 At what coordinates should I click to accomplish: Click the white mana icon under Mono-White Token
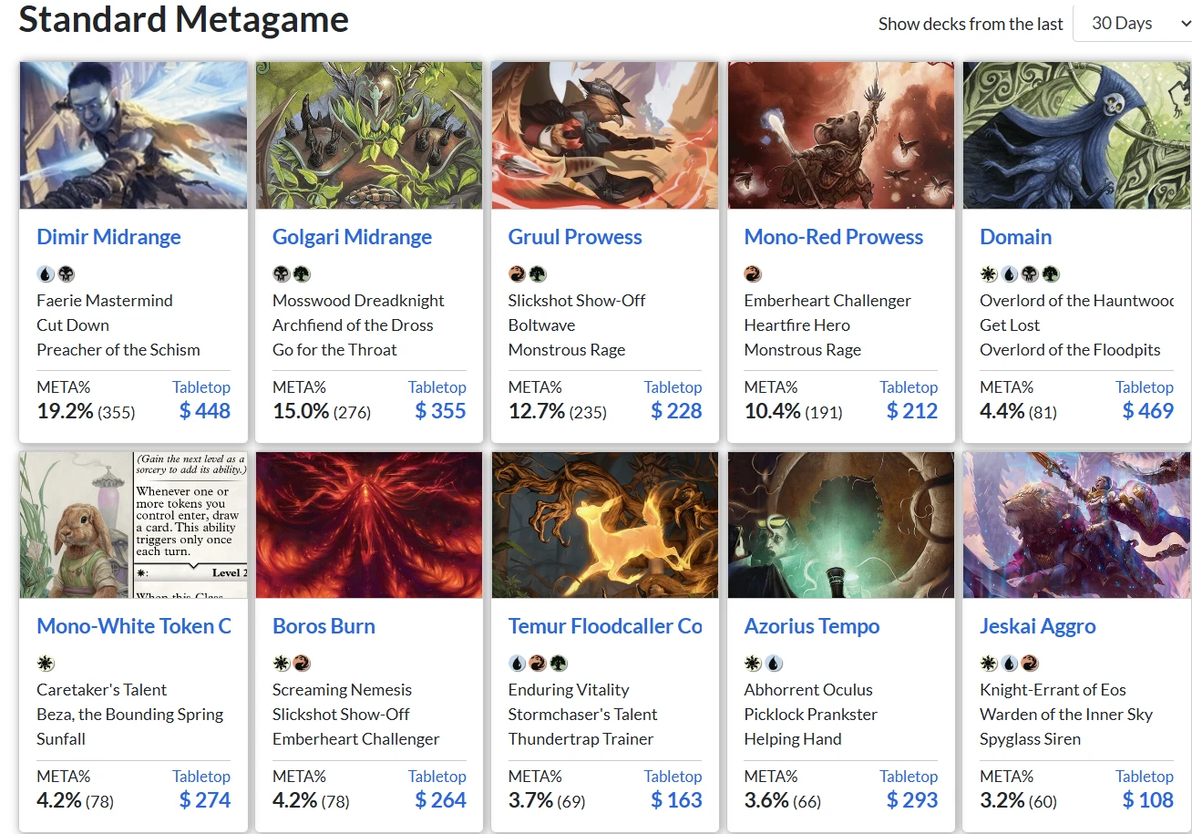click(45, 663)
